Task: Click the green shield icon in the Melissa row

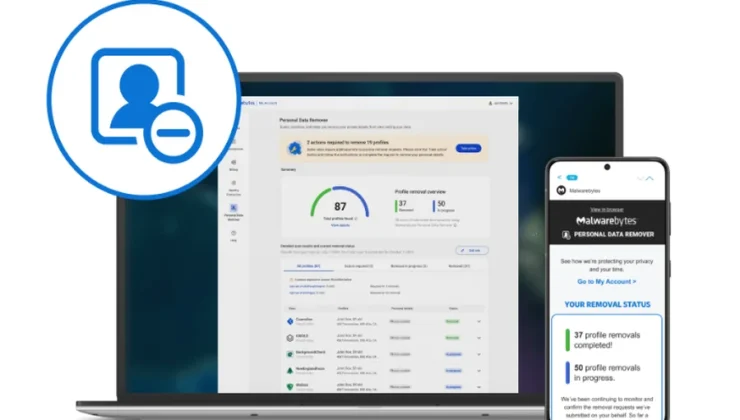Action: click(290, 386)
